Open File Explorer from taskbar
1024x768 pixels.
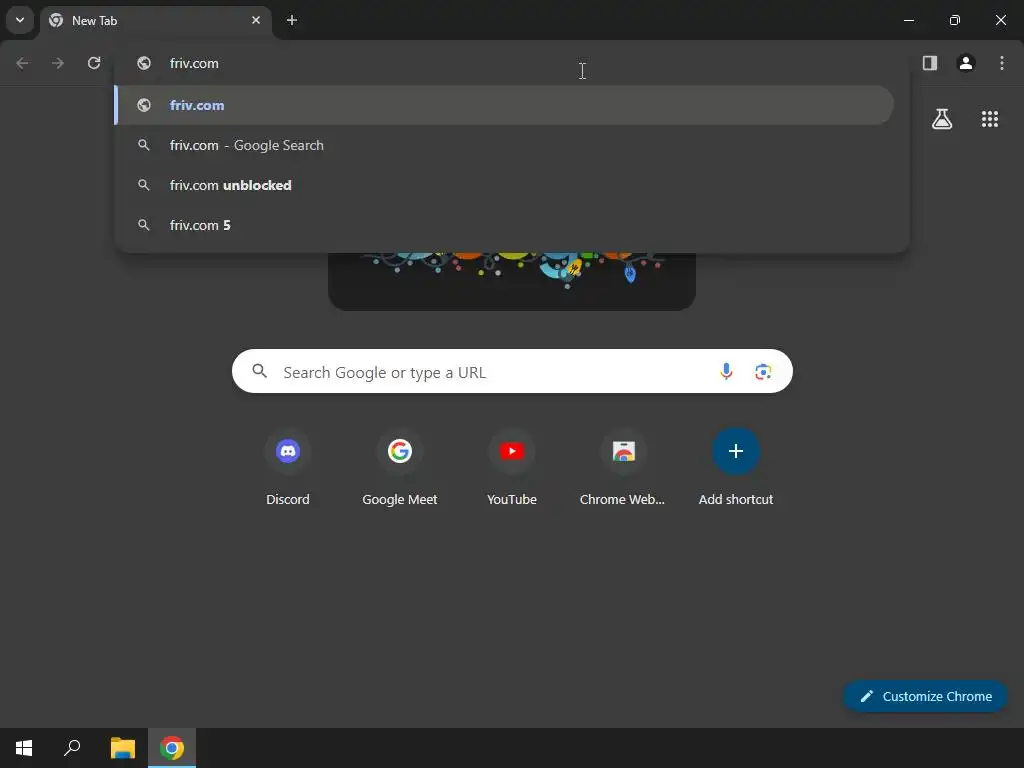point(122,748)
